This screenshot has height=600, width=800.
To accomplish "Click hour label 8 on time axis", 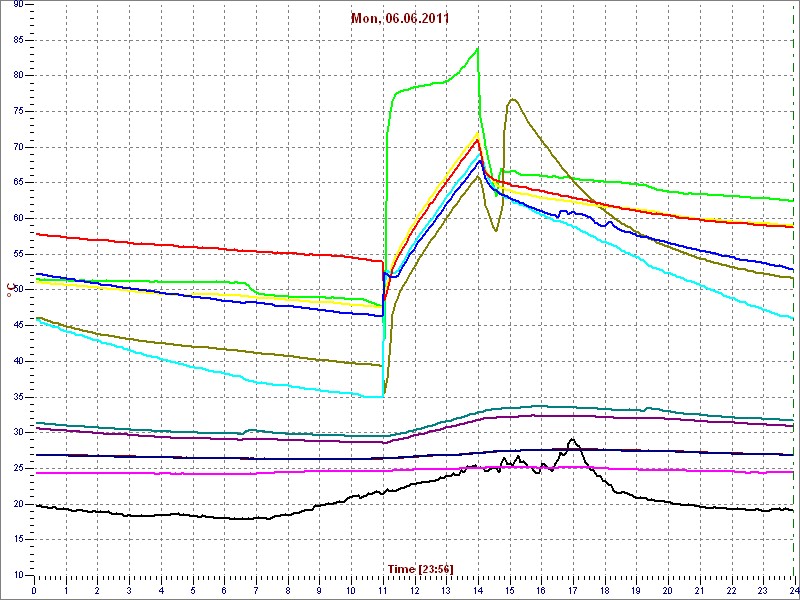I will click(x=288, y=589).
